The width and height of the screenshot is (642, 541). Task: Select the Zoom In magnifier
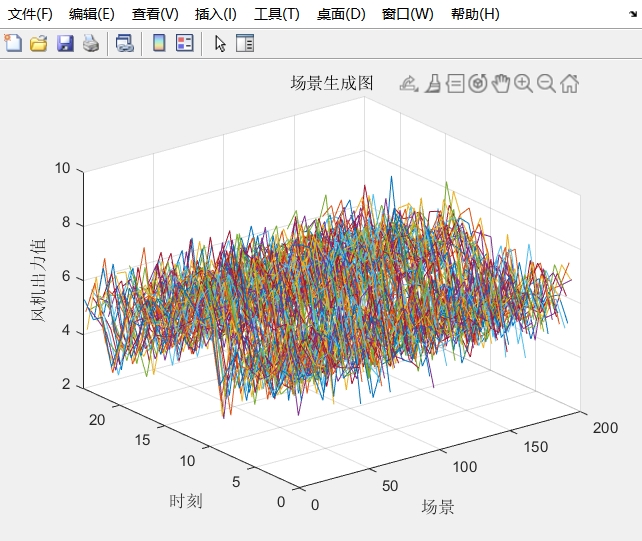click(x=523, y=84)
